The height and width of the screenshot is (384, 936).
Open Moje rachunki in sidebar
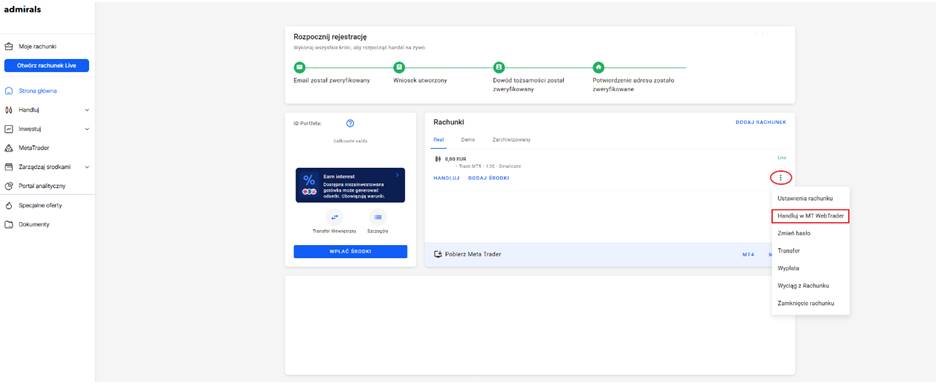(x=37, y=47)
